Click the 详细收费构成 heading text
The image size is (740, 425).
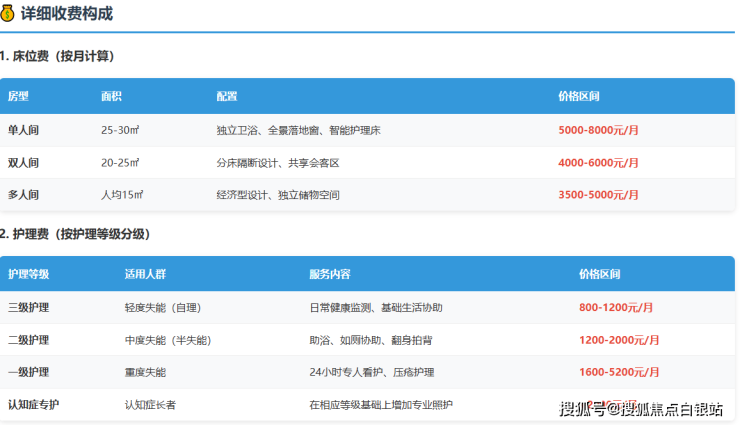(x=66, y=14)
